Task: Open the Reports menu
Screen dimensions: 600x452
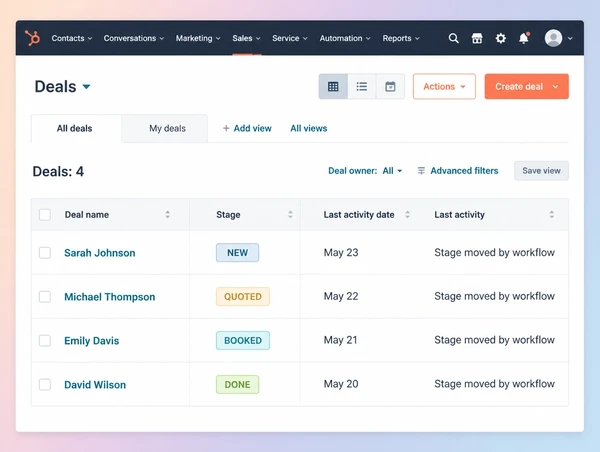Action: [401, 38]
